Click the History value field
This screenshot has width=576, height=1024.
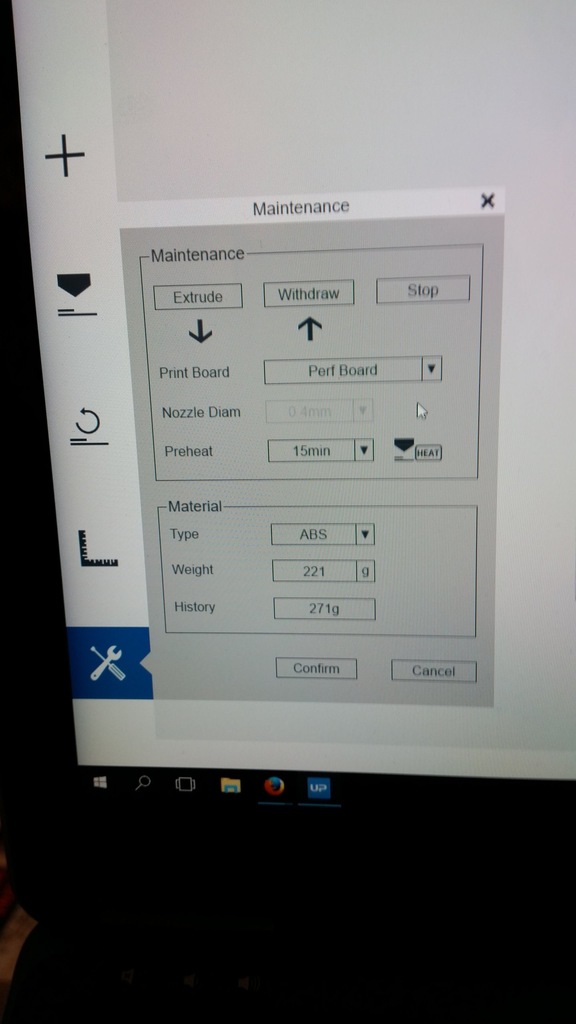point(325,609)
